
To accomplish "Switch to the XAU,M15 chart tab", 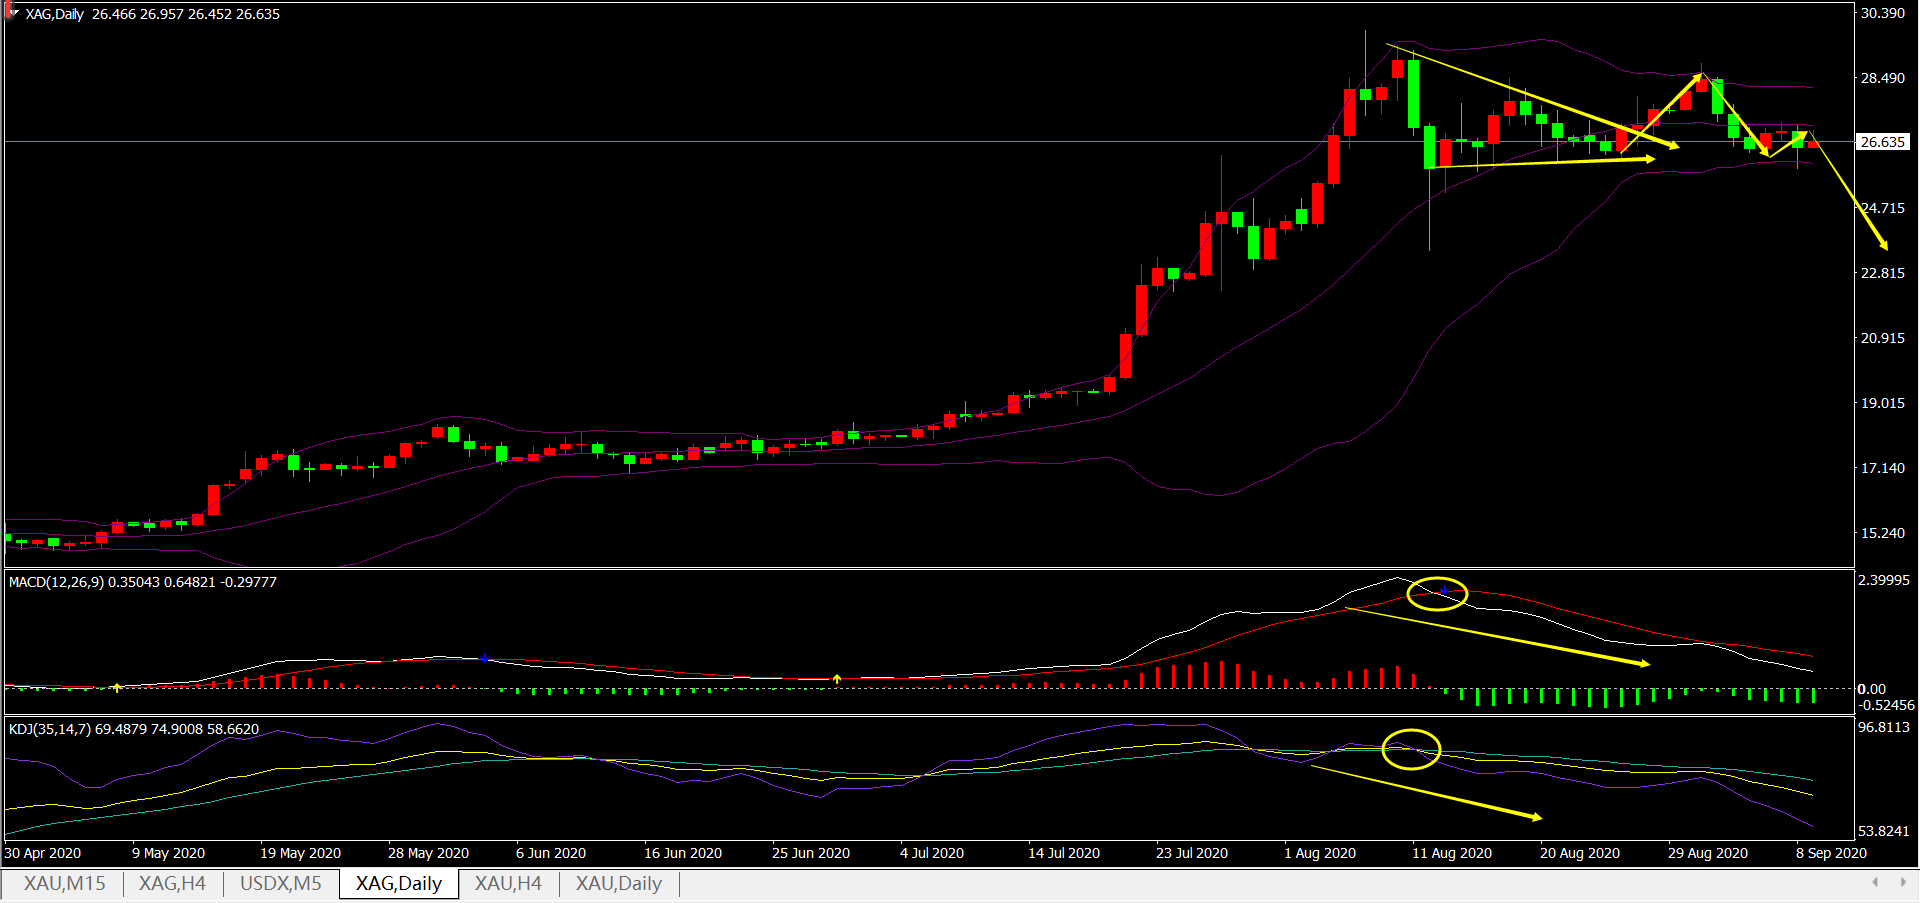I will 64,884.
